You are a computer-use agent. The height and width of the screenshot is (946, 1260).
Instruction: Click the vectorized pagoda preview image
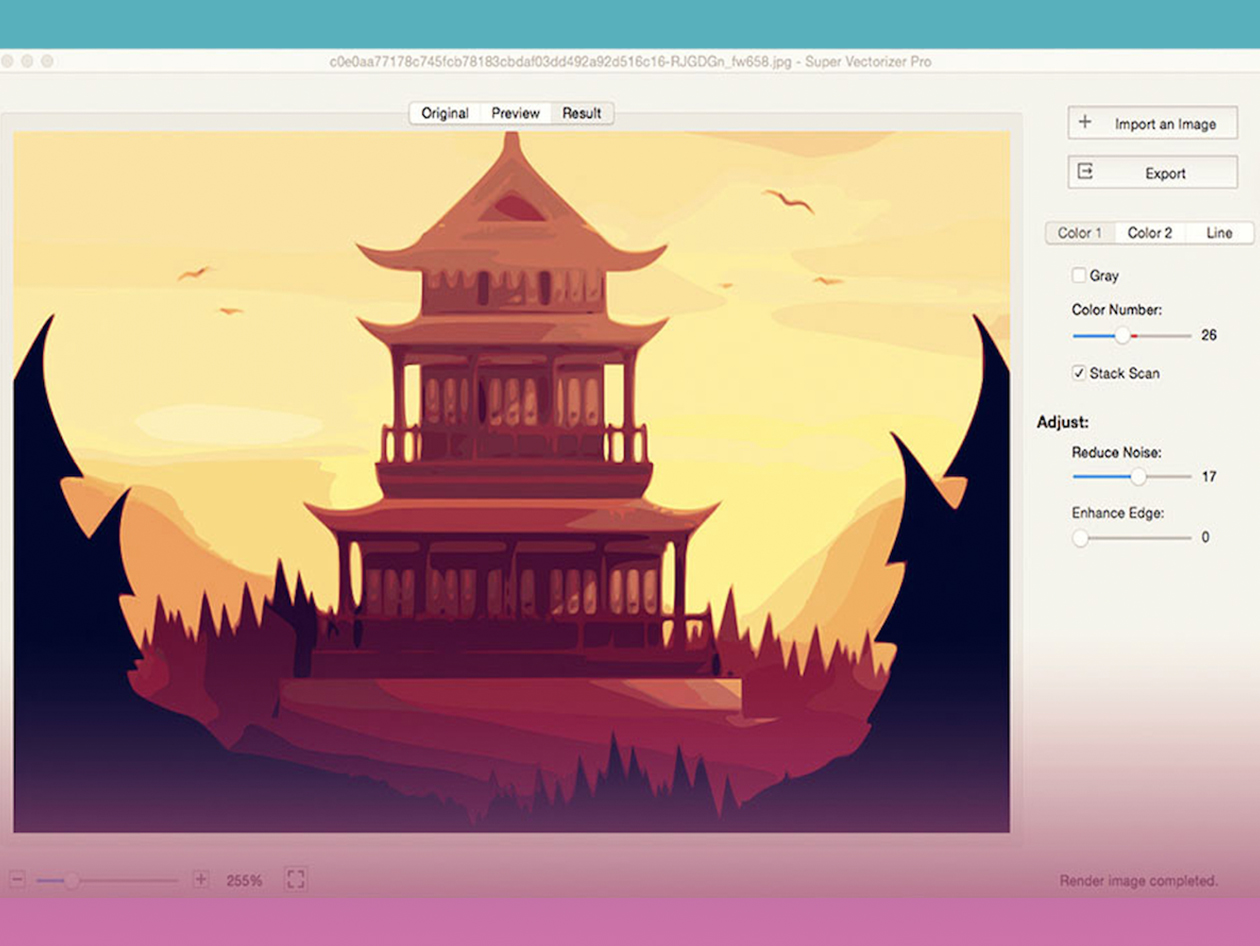click(510, 480)
